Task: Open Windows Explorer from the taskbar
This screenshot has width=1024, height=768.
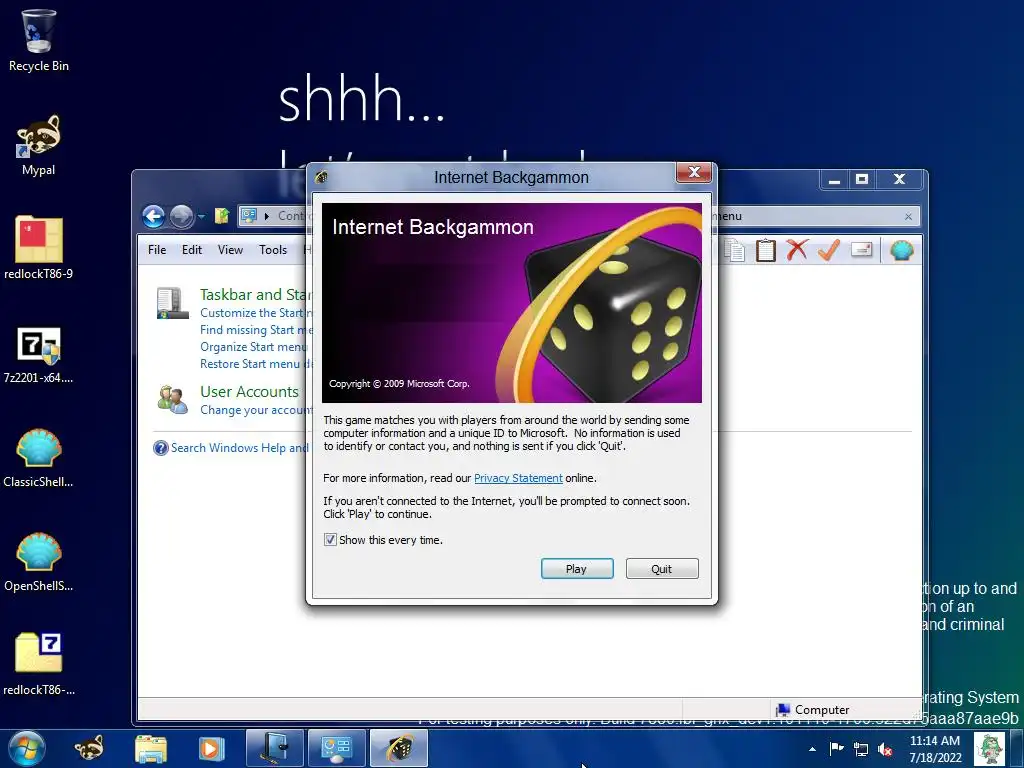Action: [151, 748]
